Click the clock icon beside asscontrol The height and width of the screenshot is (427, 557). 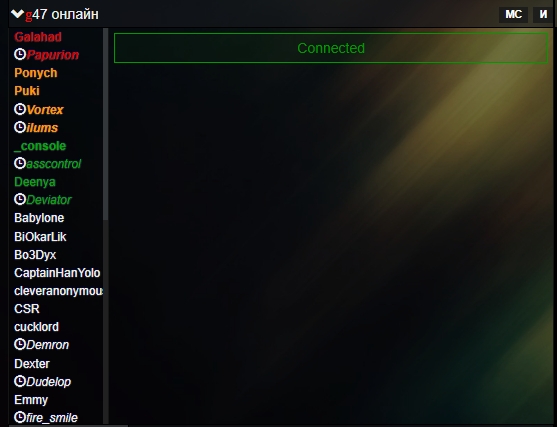(x=20, y=163)
